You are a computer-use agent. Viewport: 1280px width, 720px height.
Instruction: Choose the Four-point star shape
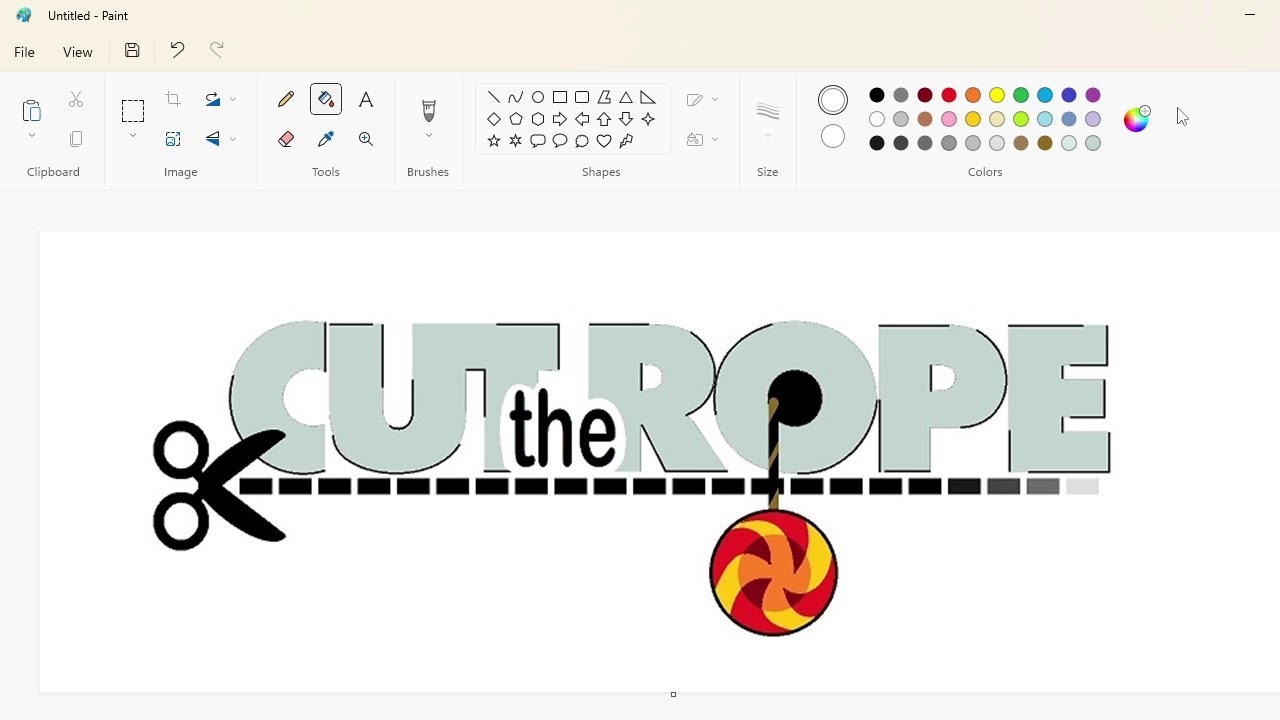[648, 119]
